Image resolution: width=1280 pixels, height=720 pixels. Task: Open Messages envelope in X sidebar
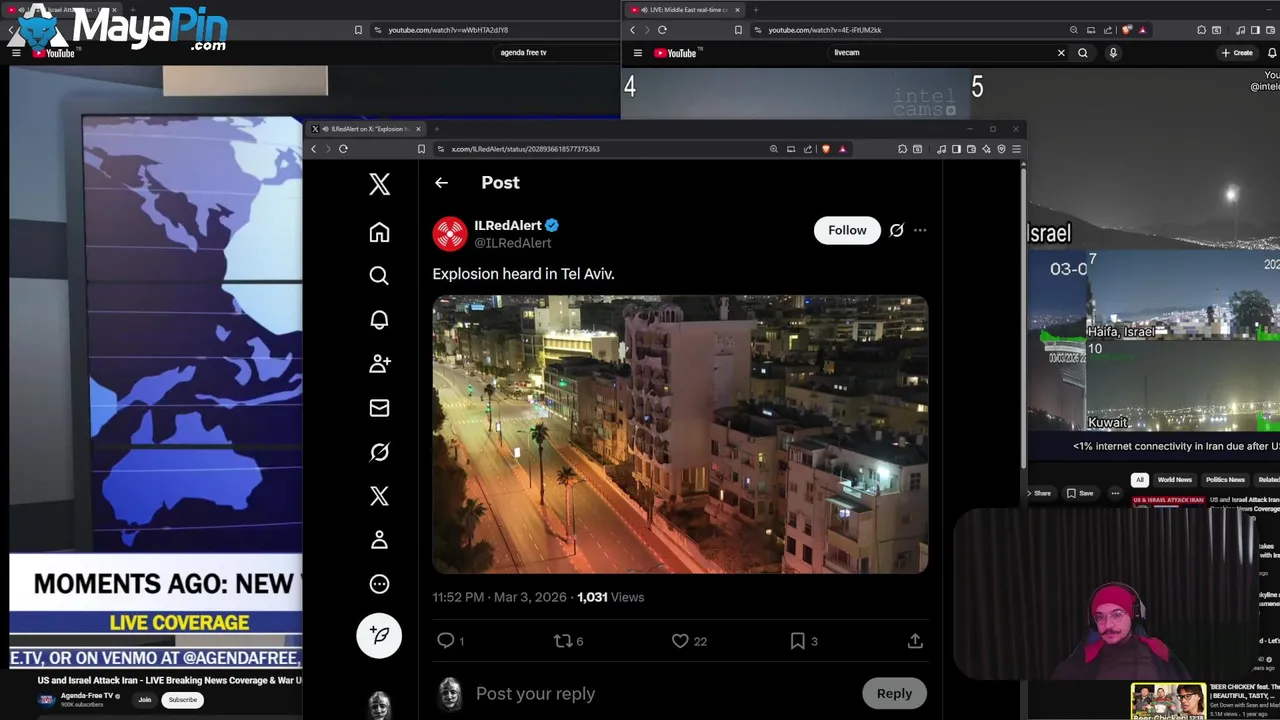pos(379,408)
